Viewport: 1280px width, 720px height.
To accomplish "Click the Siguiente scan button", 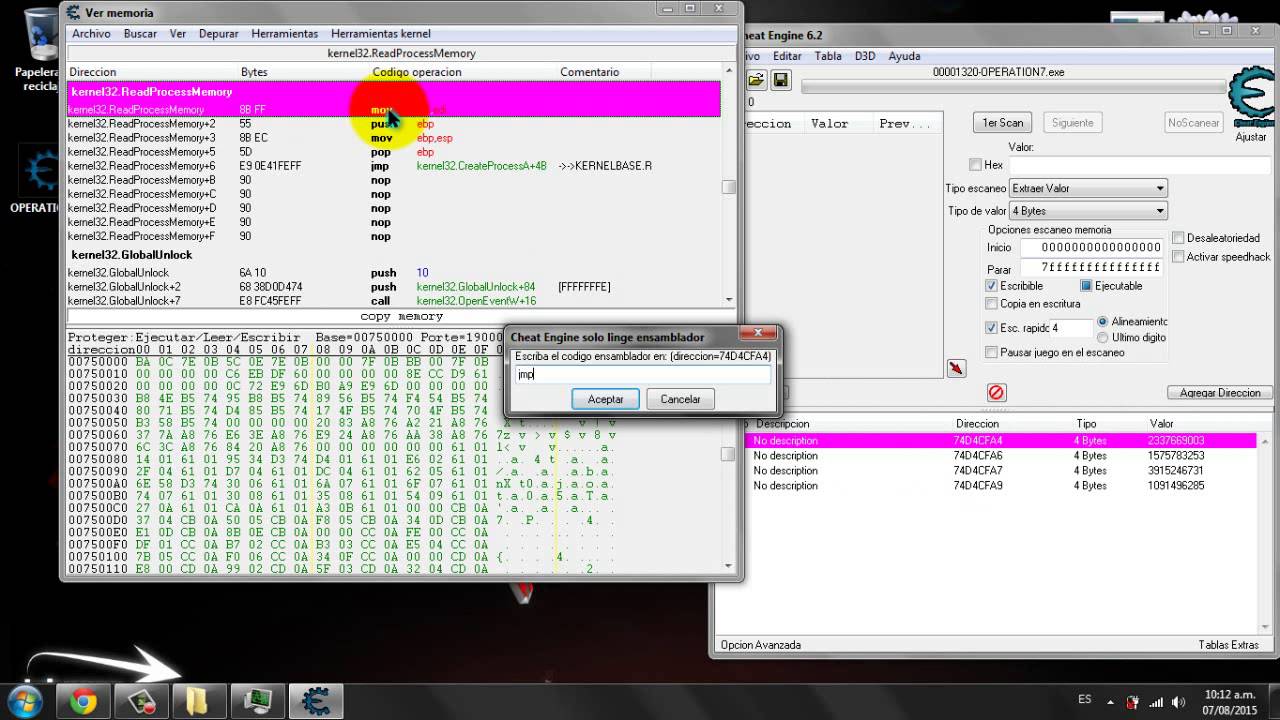I will coord(1073,123).
